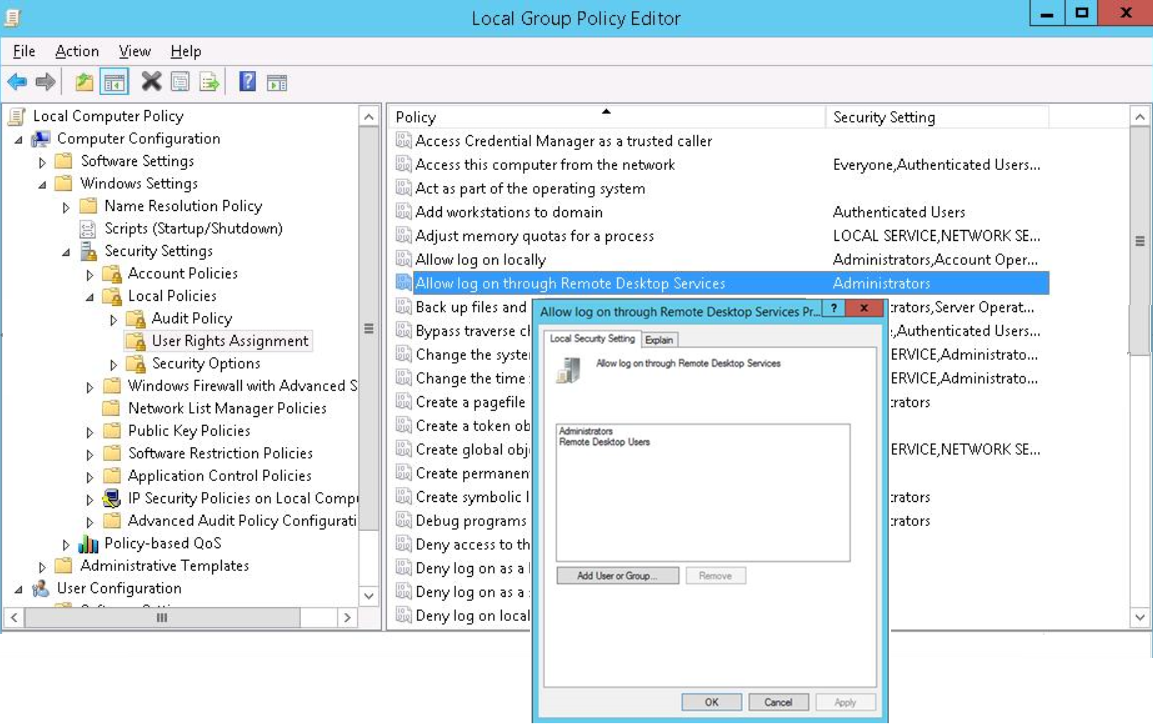Sort by the Security Setting column header
Screen dimensions: 1153x724
click(937, 117)
